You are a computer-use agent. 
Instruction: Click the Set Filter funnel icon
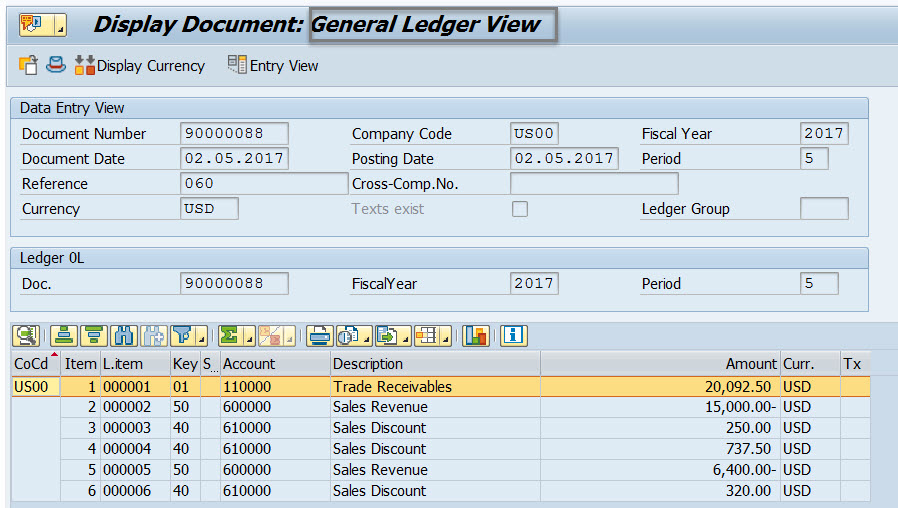tap(183, 336)
